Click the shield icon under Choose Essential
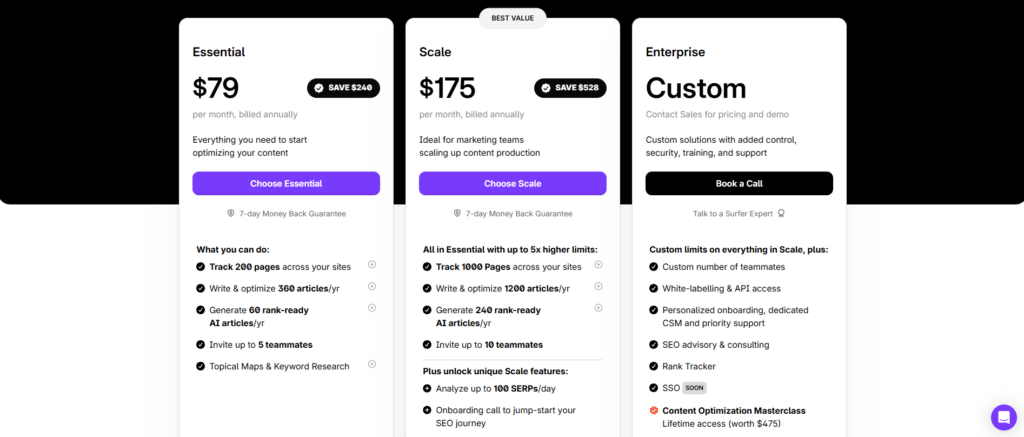The width and height of the screenshot is (1024, 437). pyautogui.click(x=231, y=214)
